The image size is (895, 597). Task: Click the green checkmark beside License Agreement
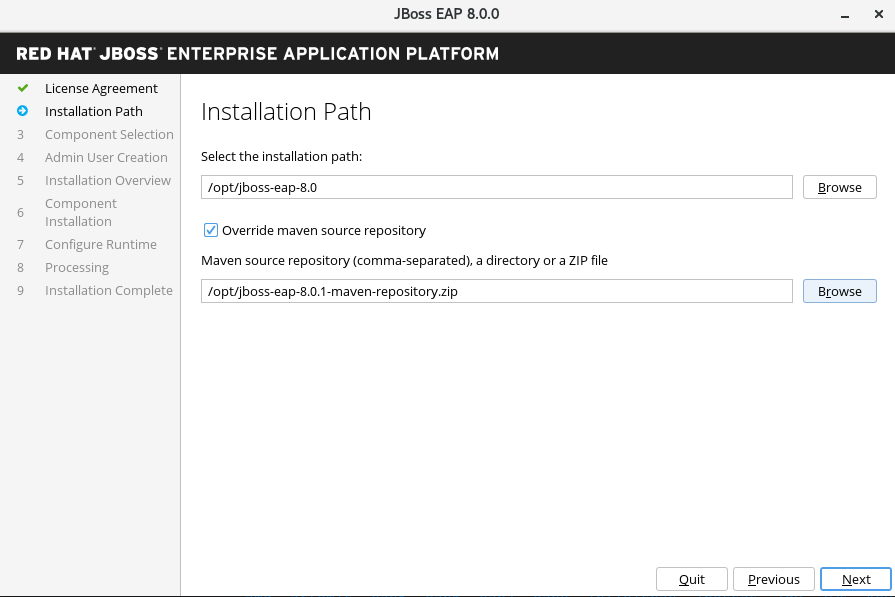(x=21, y=88)
